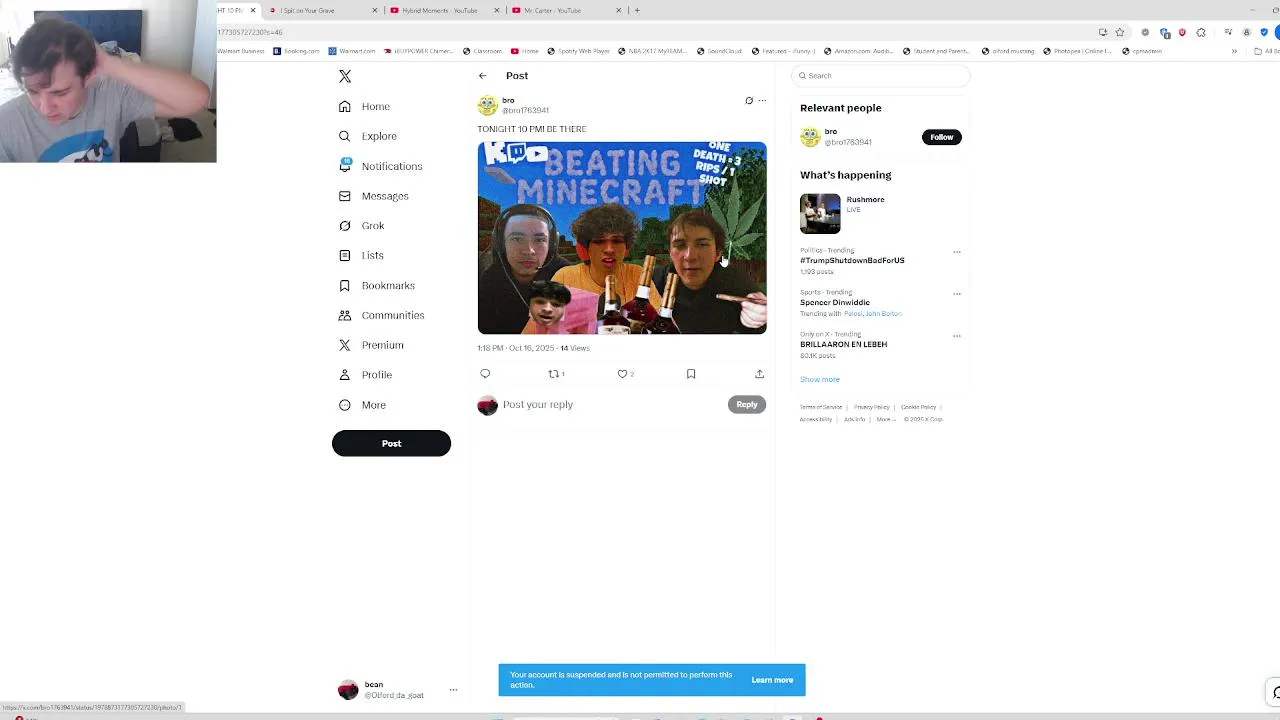Open the three-dot menu on bro's post
Screen dimensions: 1280x720
(762, 100)
